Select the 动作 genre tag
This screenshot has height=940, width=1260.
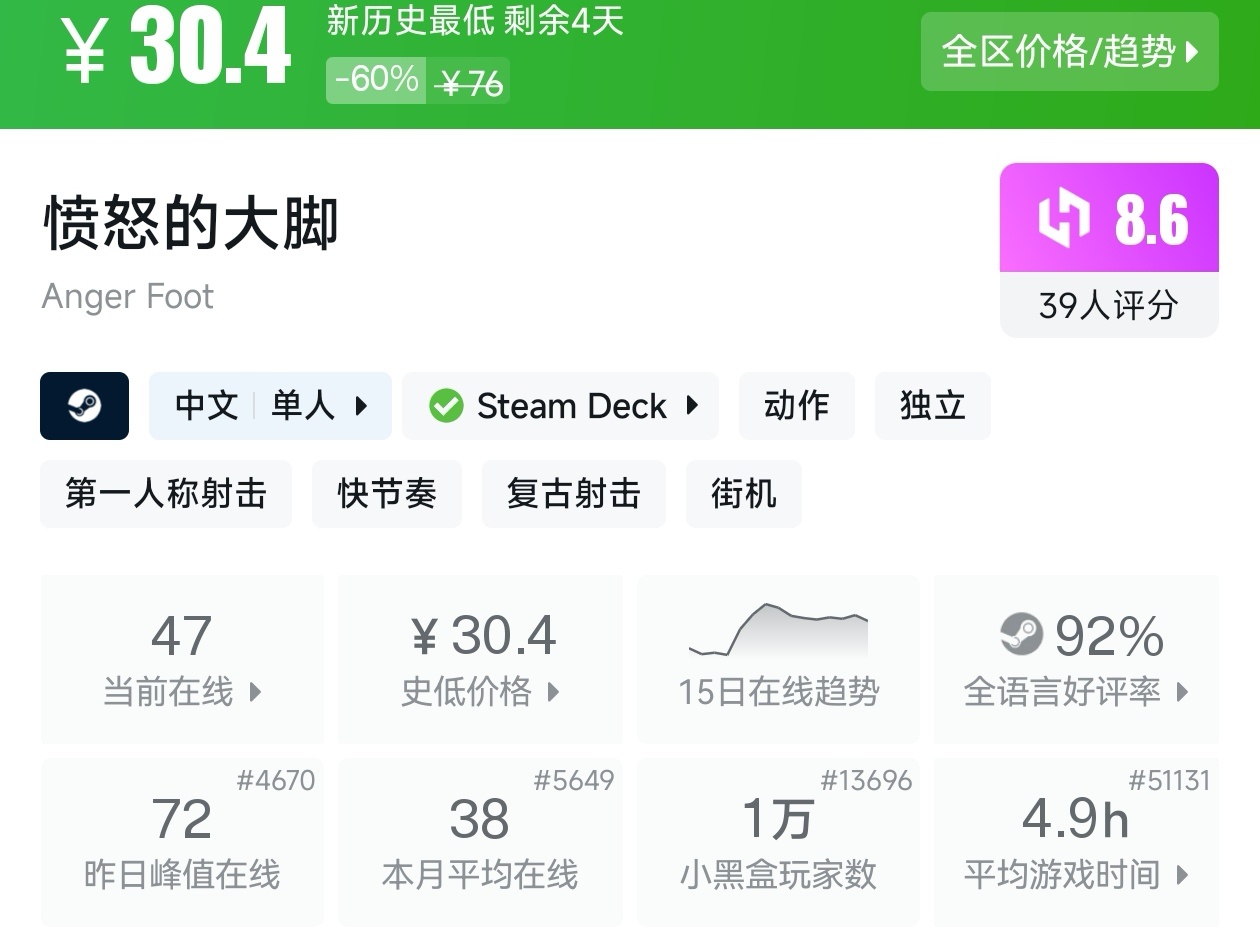[x=796, y=406]
